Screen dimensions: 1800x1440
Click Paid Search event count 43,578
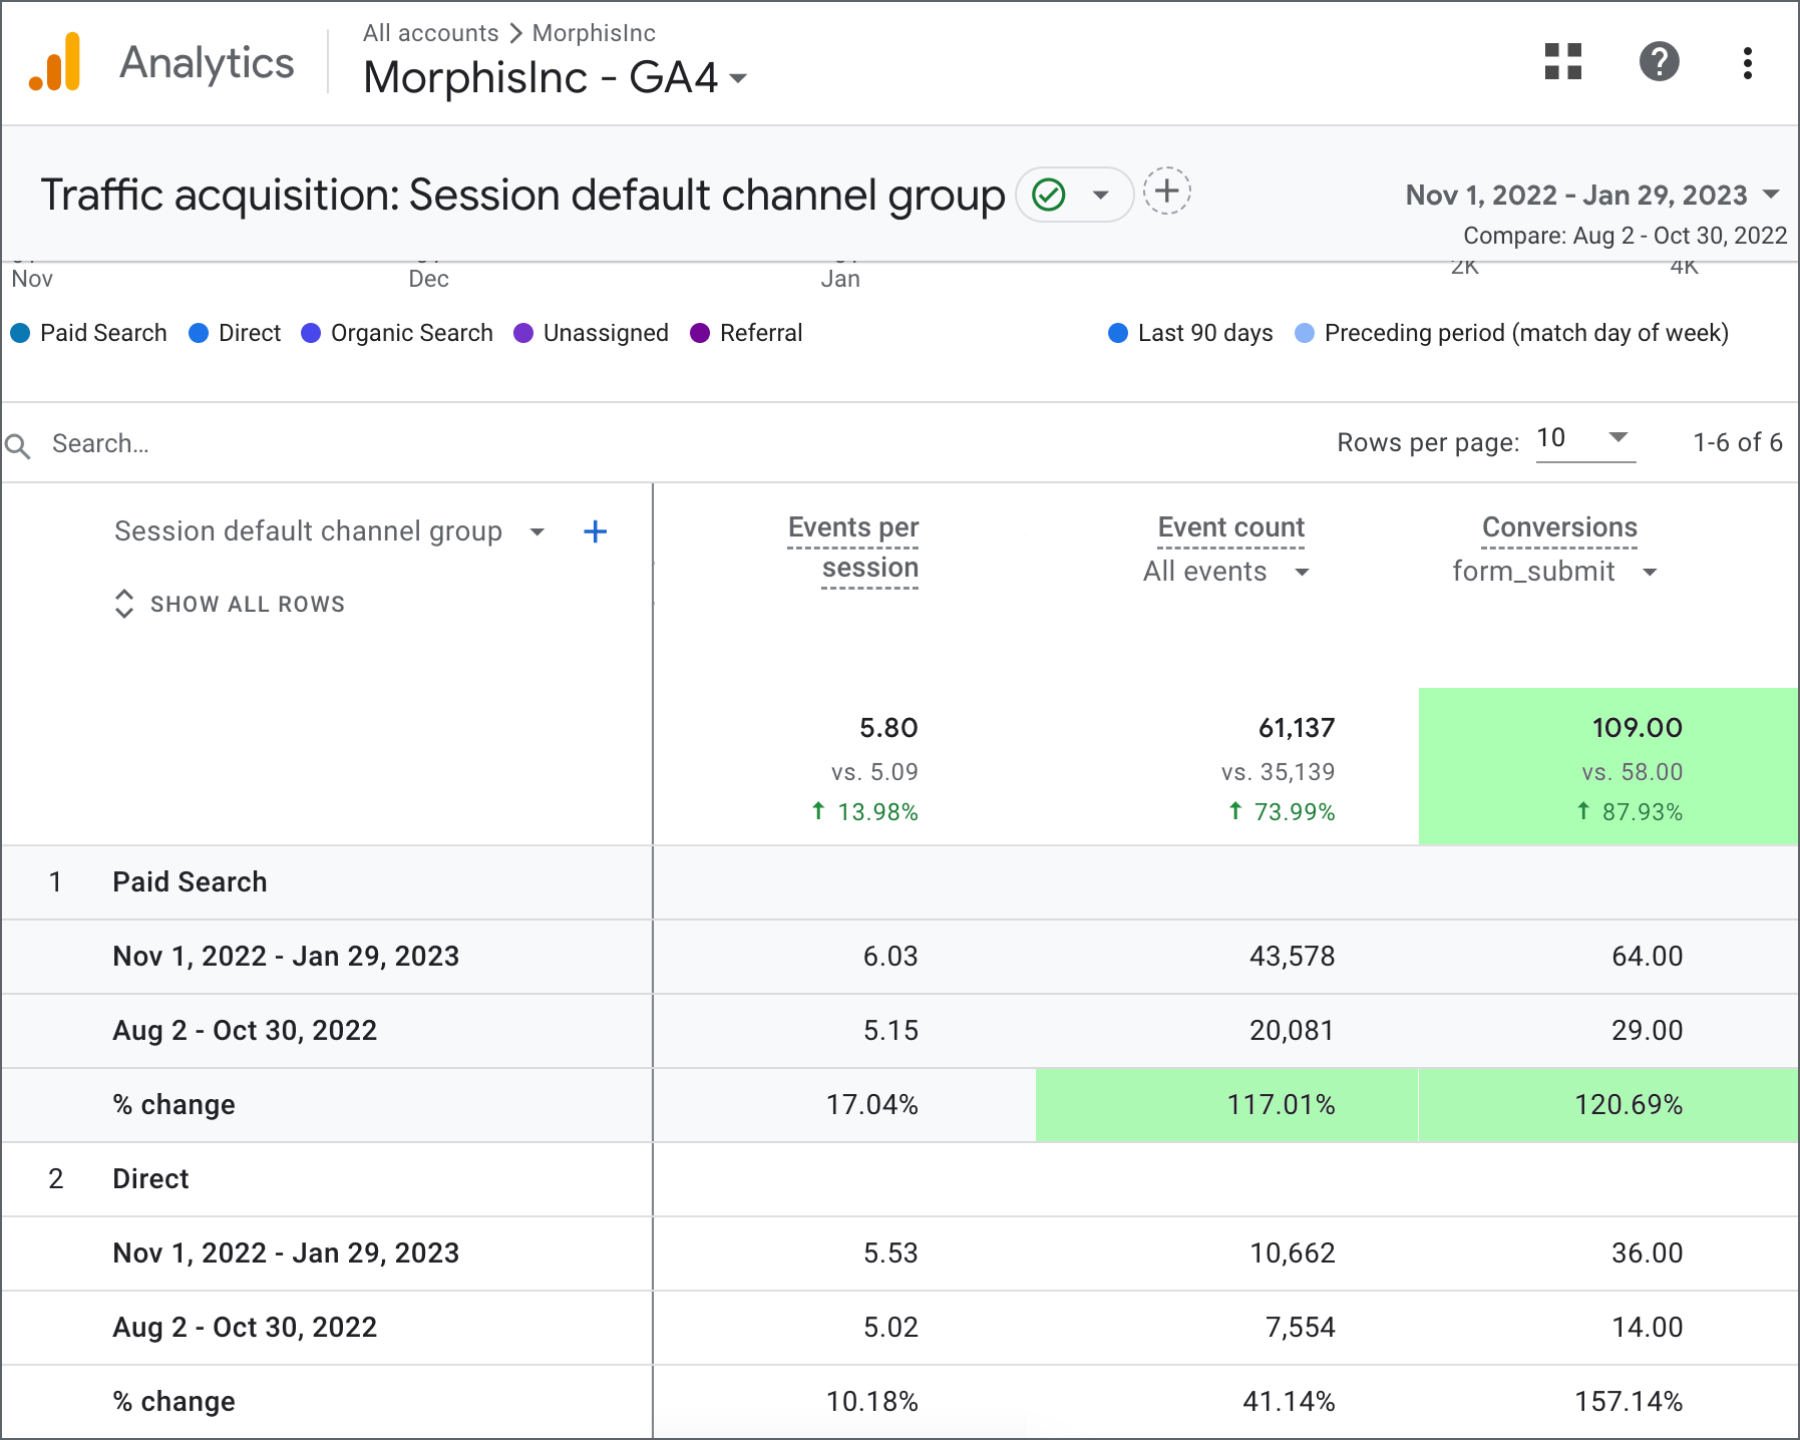point(1292,956)
